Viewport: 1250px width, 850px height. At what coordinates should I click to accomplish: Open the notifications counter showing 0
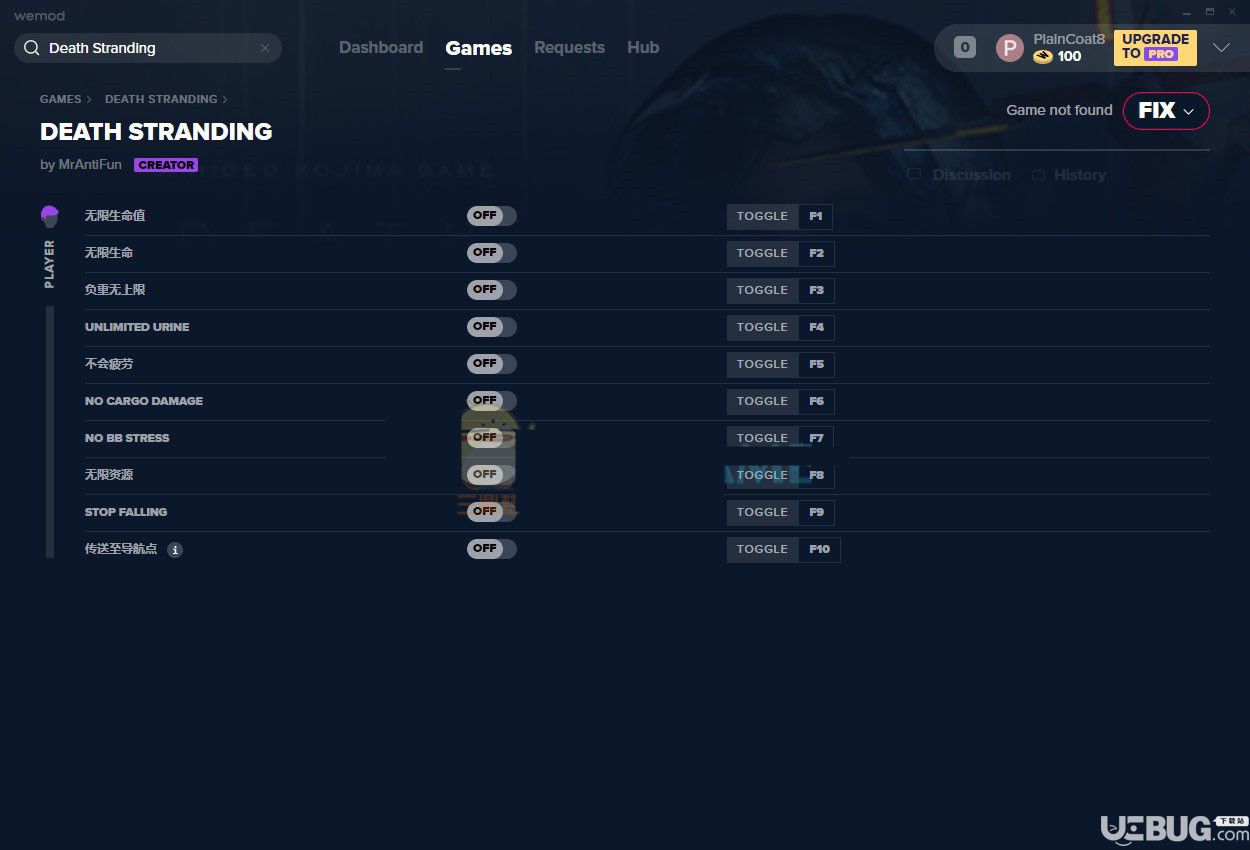click(x=965, y=47)
